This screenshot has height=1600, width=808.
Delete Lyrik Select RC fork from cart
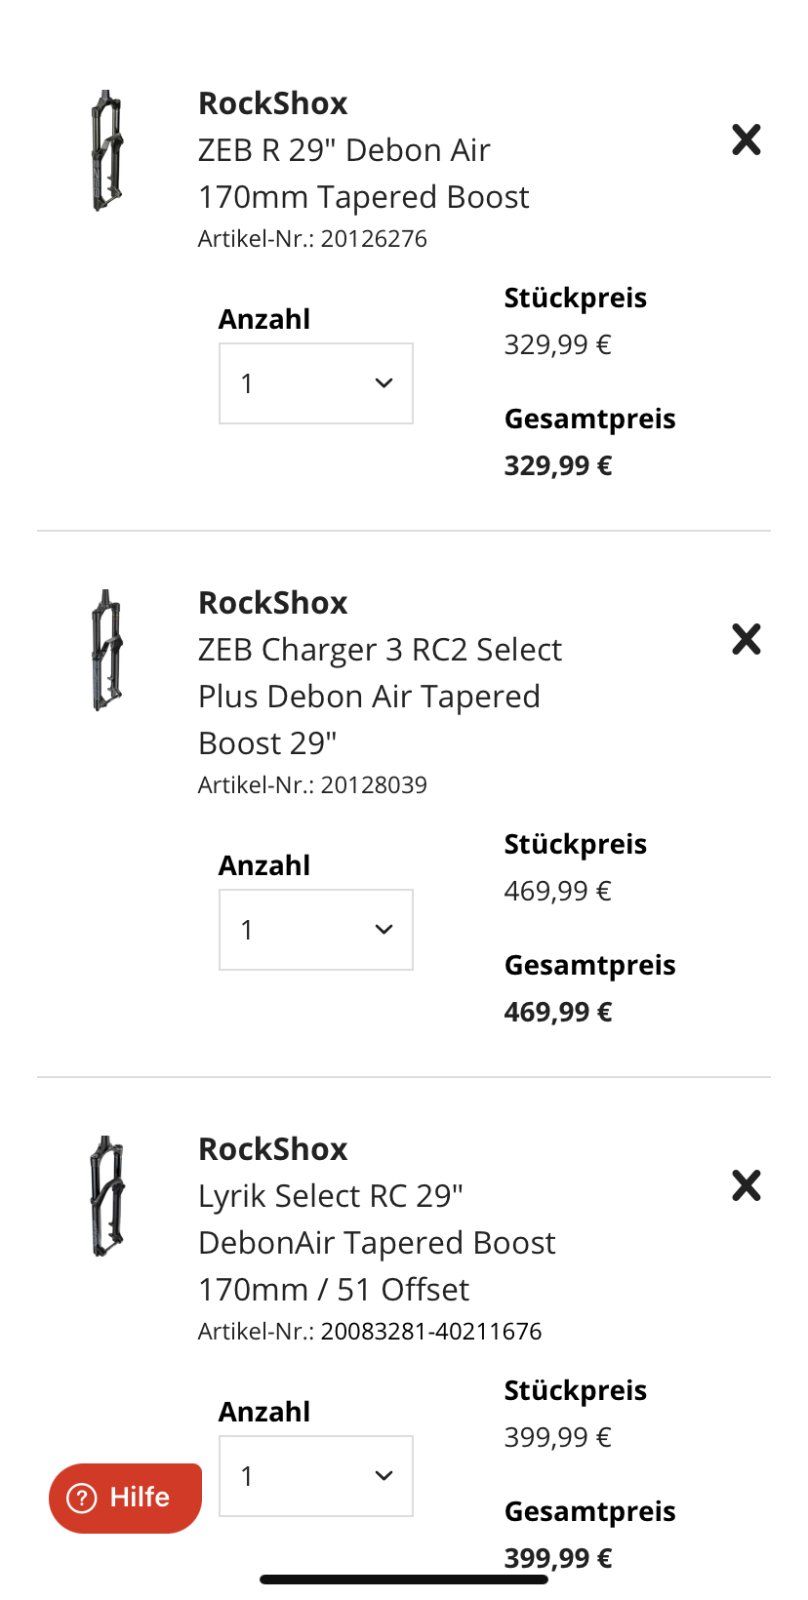(746, 1185)
